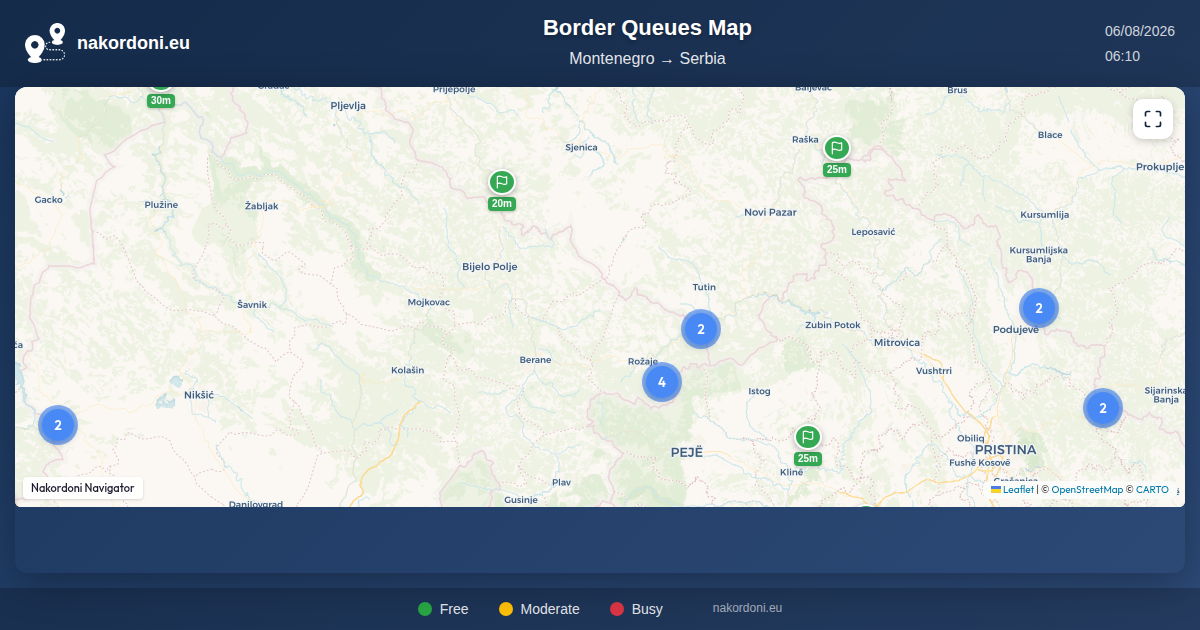Expand cluster of 2 near Nikšić

pos(58,425)
